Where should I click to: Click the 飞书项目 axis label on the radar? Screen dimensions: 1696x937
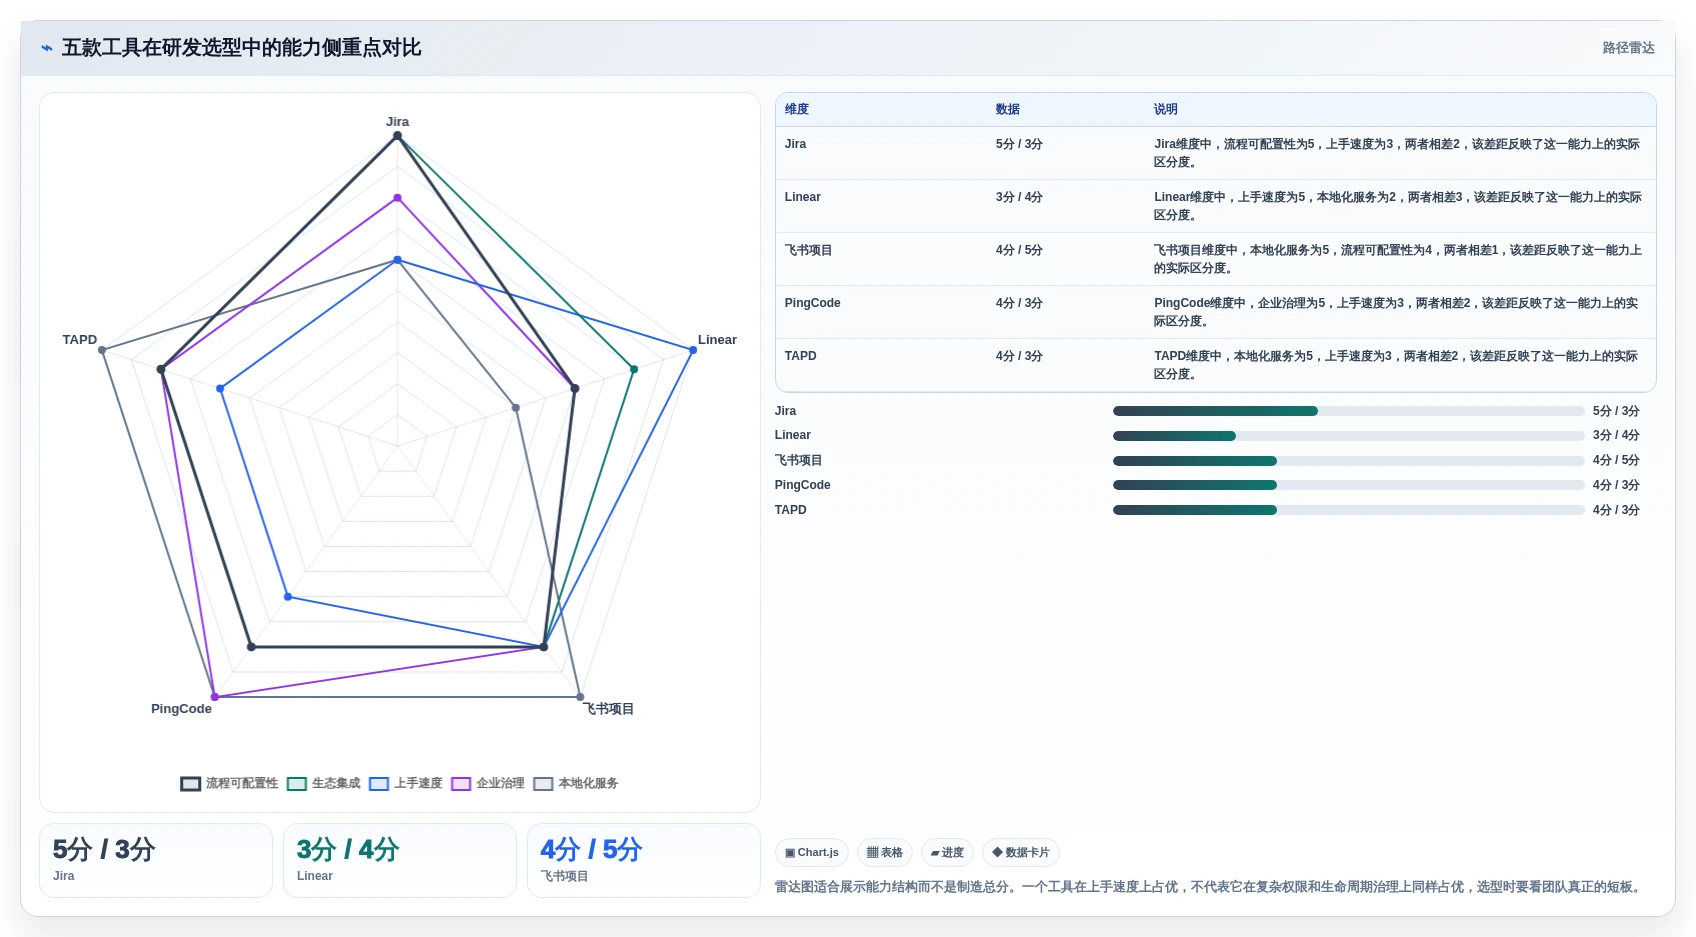609,709
